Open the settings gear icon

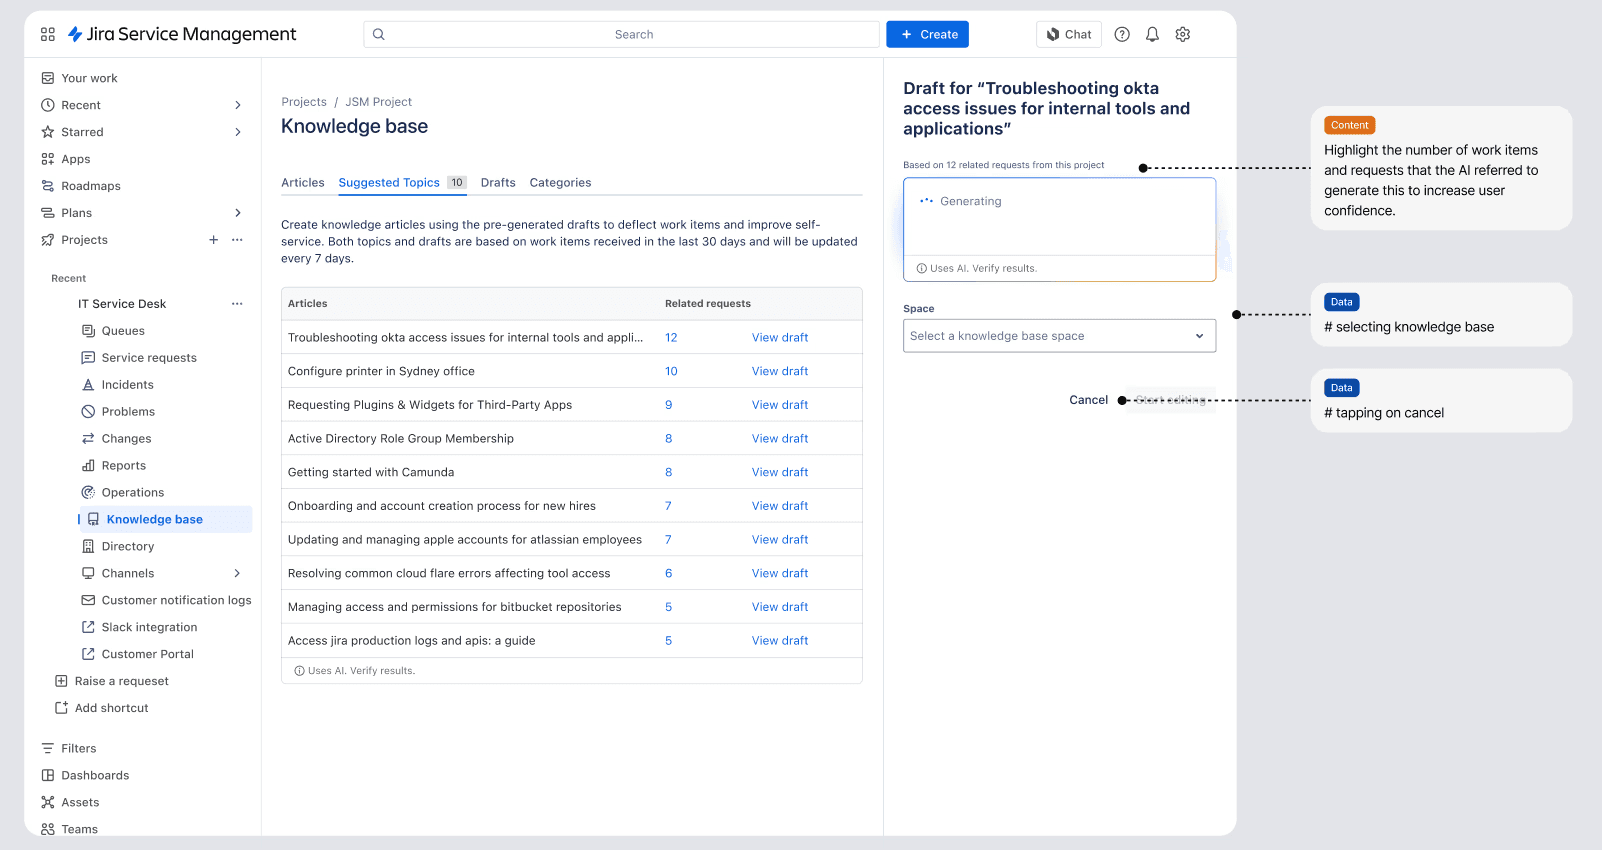click(1183, 34)
